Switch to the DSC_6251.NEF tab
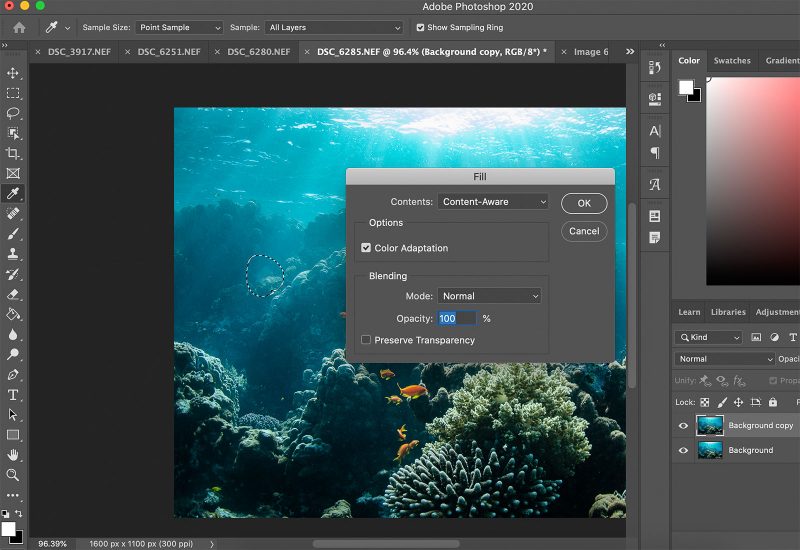The height and width of the screenshot is (550, 800). point(169,52)
